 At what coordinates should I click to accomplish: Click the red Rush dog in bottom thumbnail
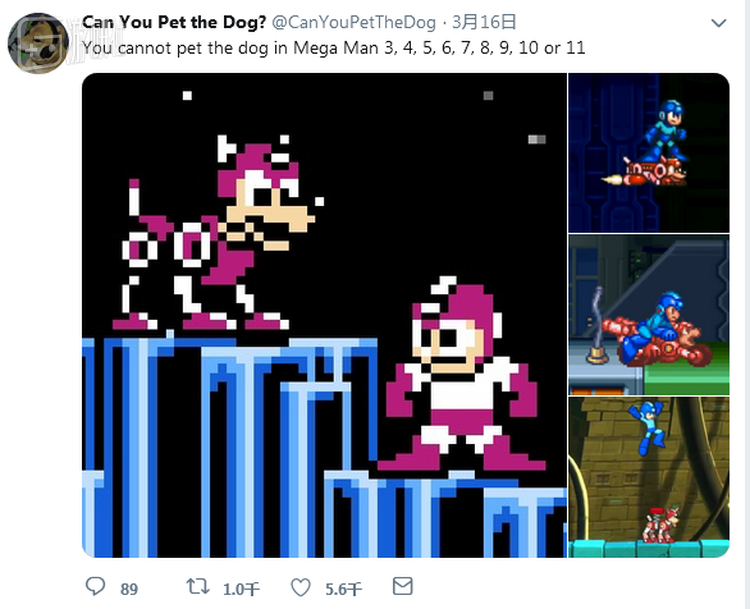click(661, 525)
